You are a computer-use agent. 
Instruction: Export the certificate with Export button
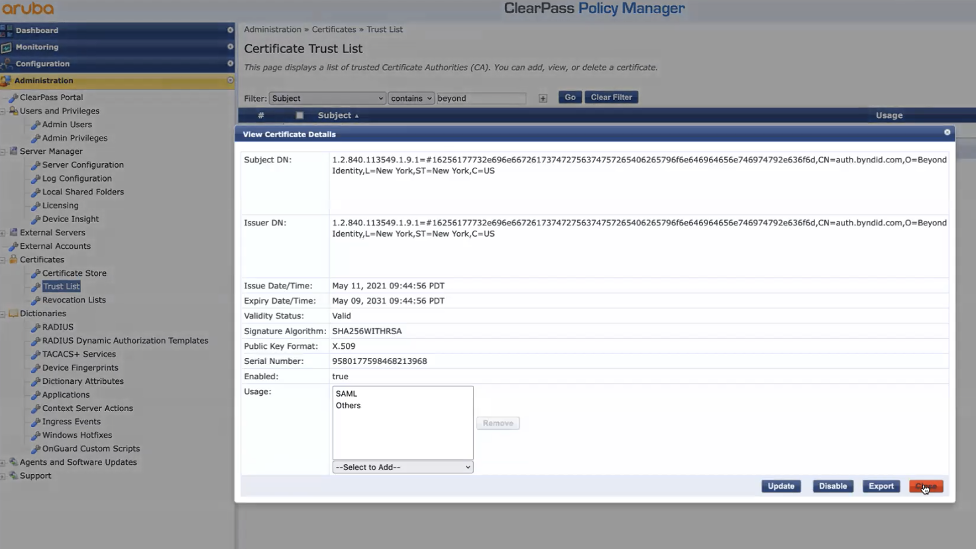(881, 486)
